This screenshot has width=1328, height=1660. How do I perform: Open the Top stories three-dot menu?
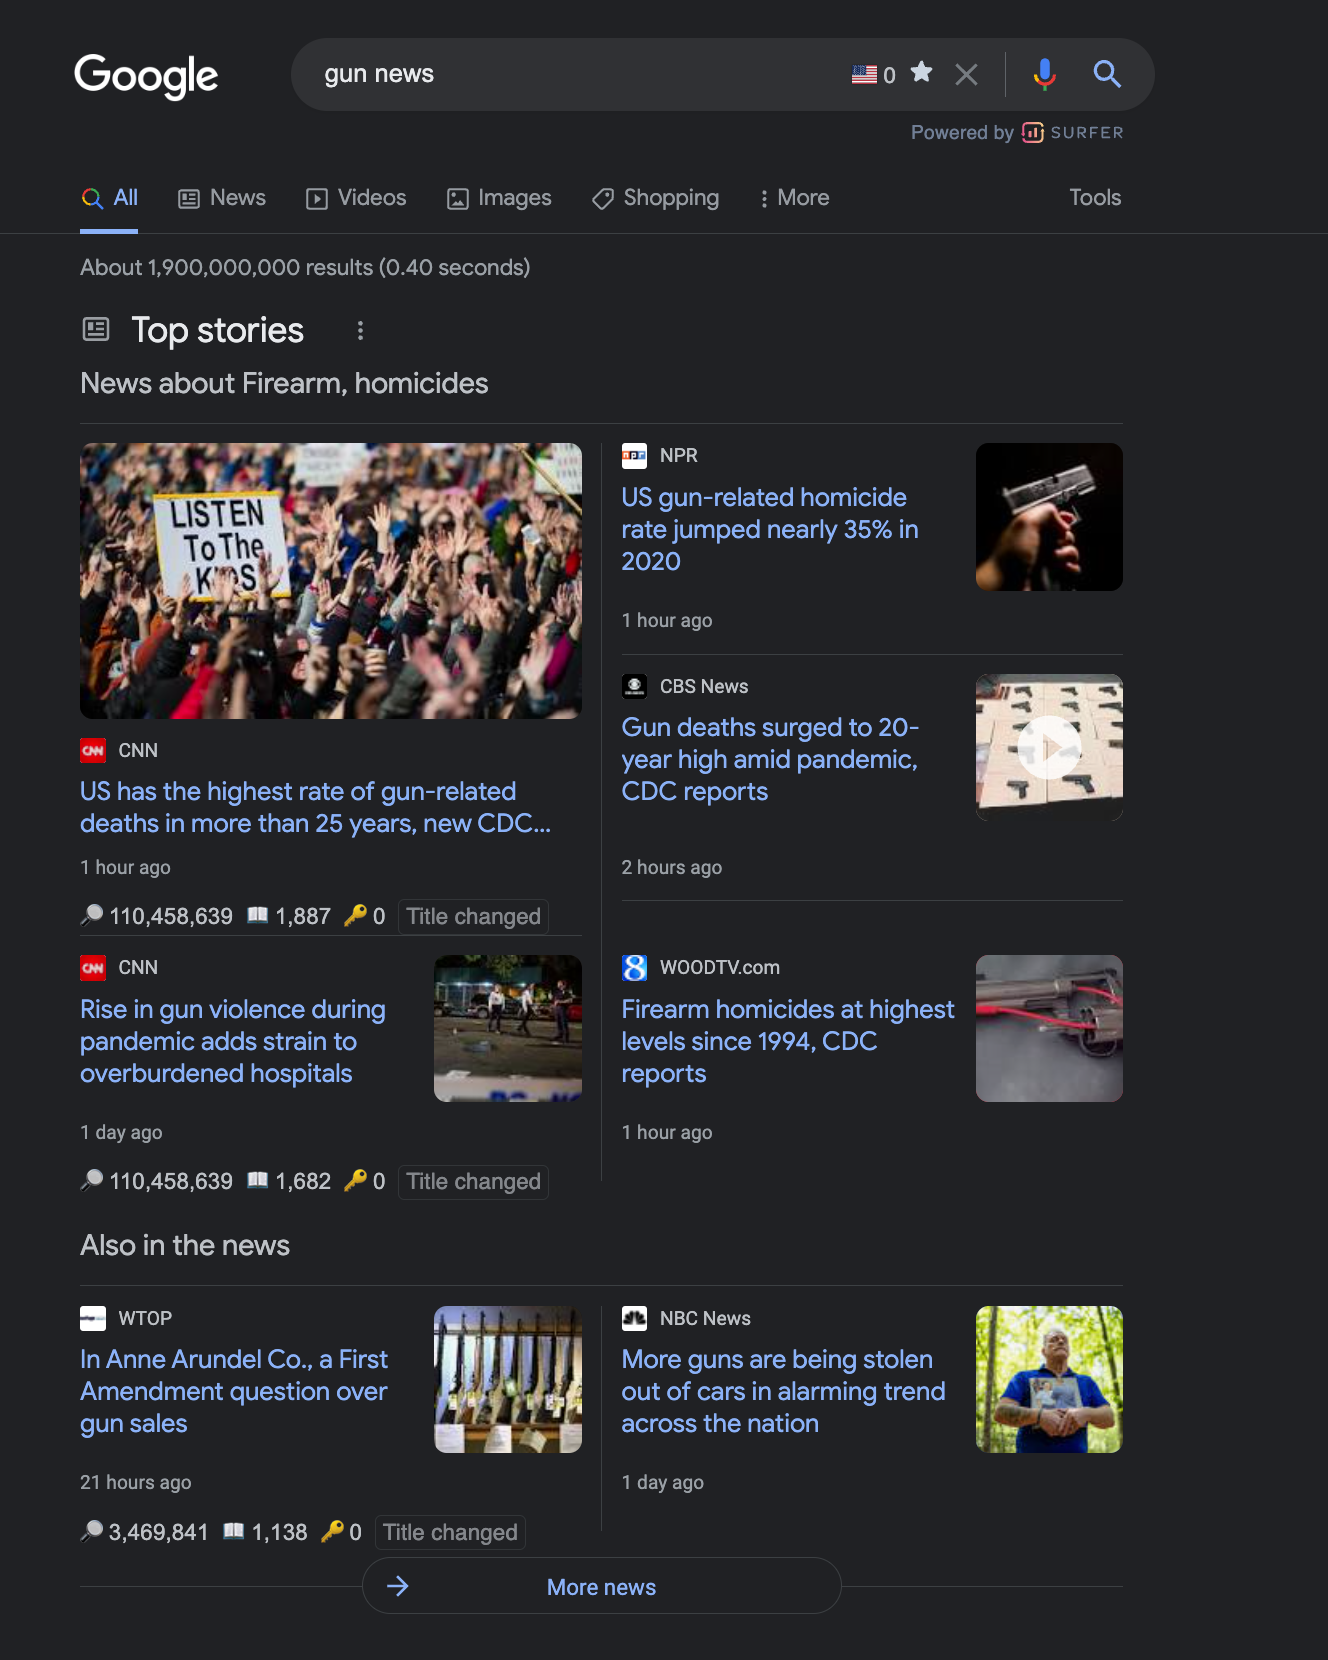(360, 331)
